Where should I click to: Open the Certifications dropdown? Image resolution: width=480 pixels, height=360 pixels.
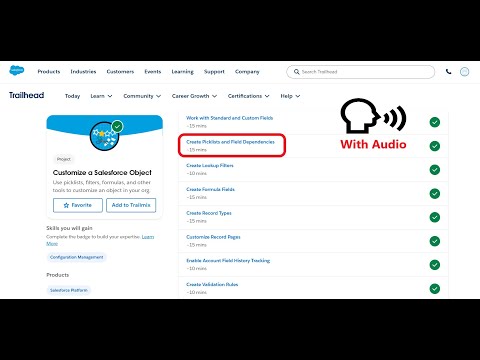tap(249, 96)
